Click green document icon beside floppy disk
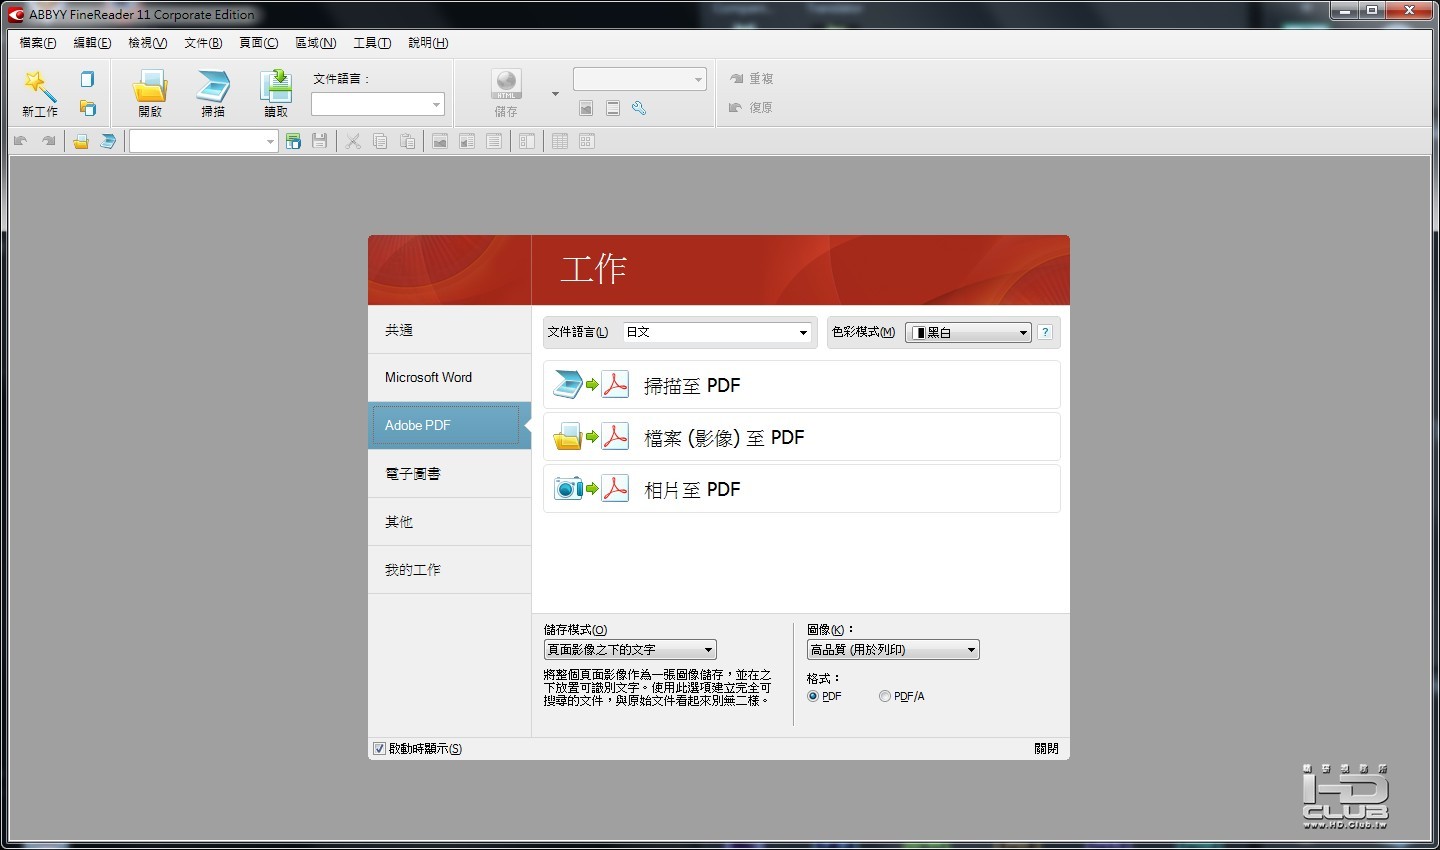 tap(293, 142)
